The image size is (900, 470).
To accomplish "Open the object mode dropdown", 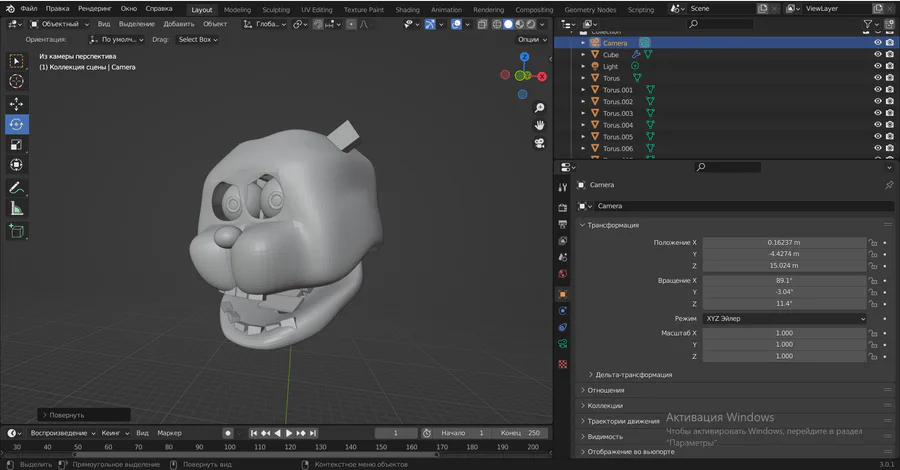I will coord(59,24).
